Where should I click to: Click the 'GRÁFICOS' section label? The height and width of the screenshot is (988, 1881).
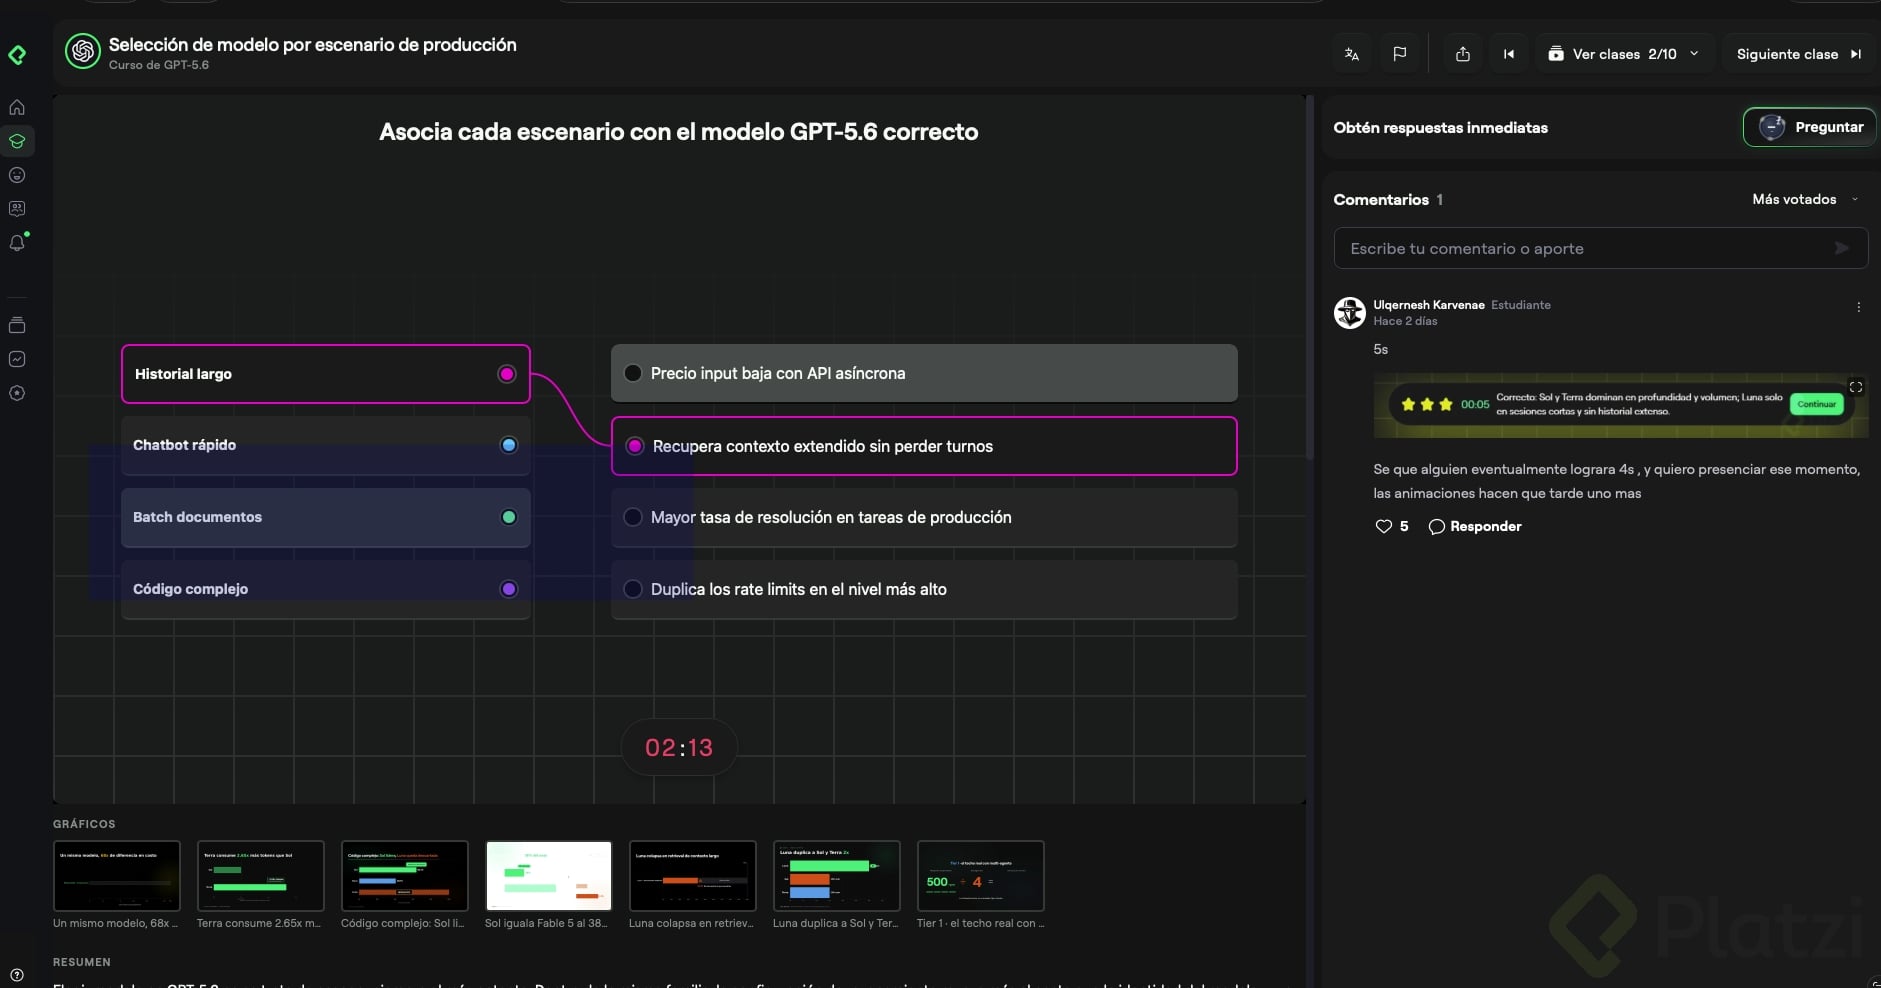tap(84, 824)
